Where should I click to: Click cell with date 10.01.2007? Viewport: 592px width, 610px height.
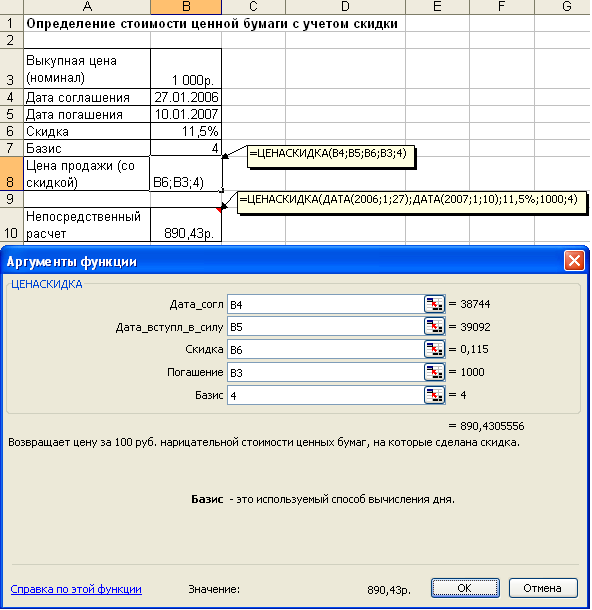click(x=186, y=114)
